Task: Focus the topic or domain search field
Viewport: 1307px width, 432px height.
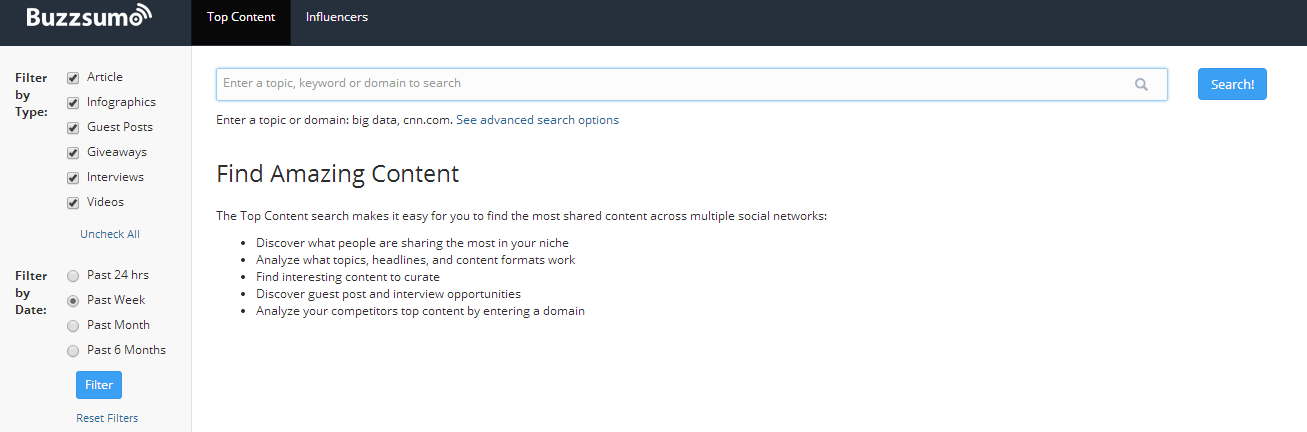Action: 670,84
